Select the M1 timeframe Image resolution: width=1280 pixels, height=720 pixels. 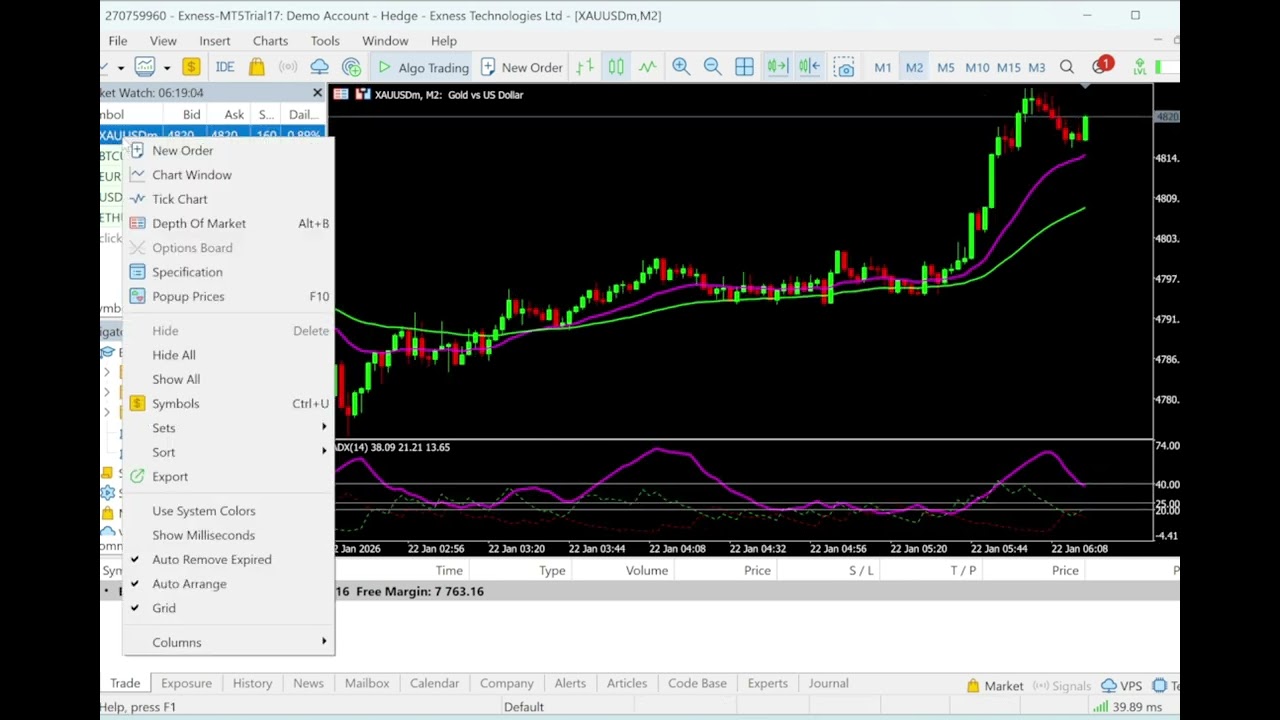coord(882,67)
